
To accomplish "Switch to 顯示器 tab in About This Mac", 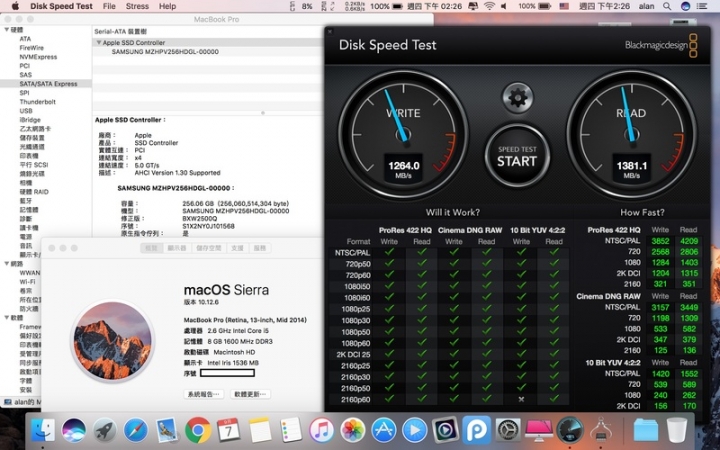I will click(177, 248).
